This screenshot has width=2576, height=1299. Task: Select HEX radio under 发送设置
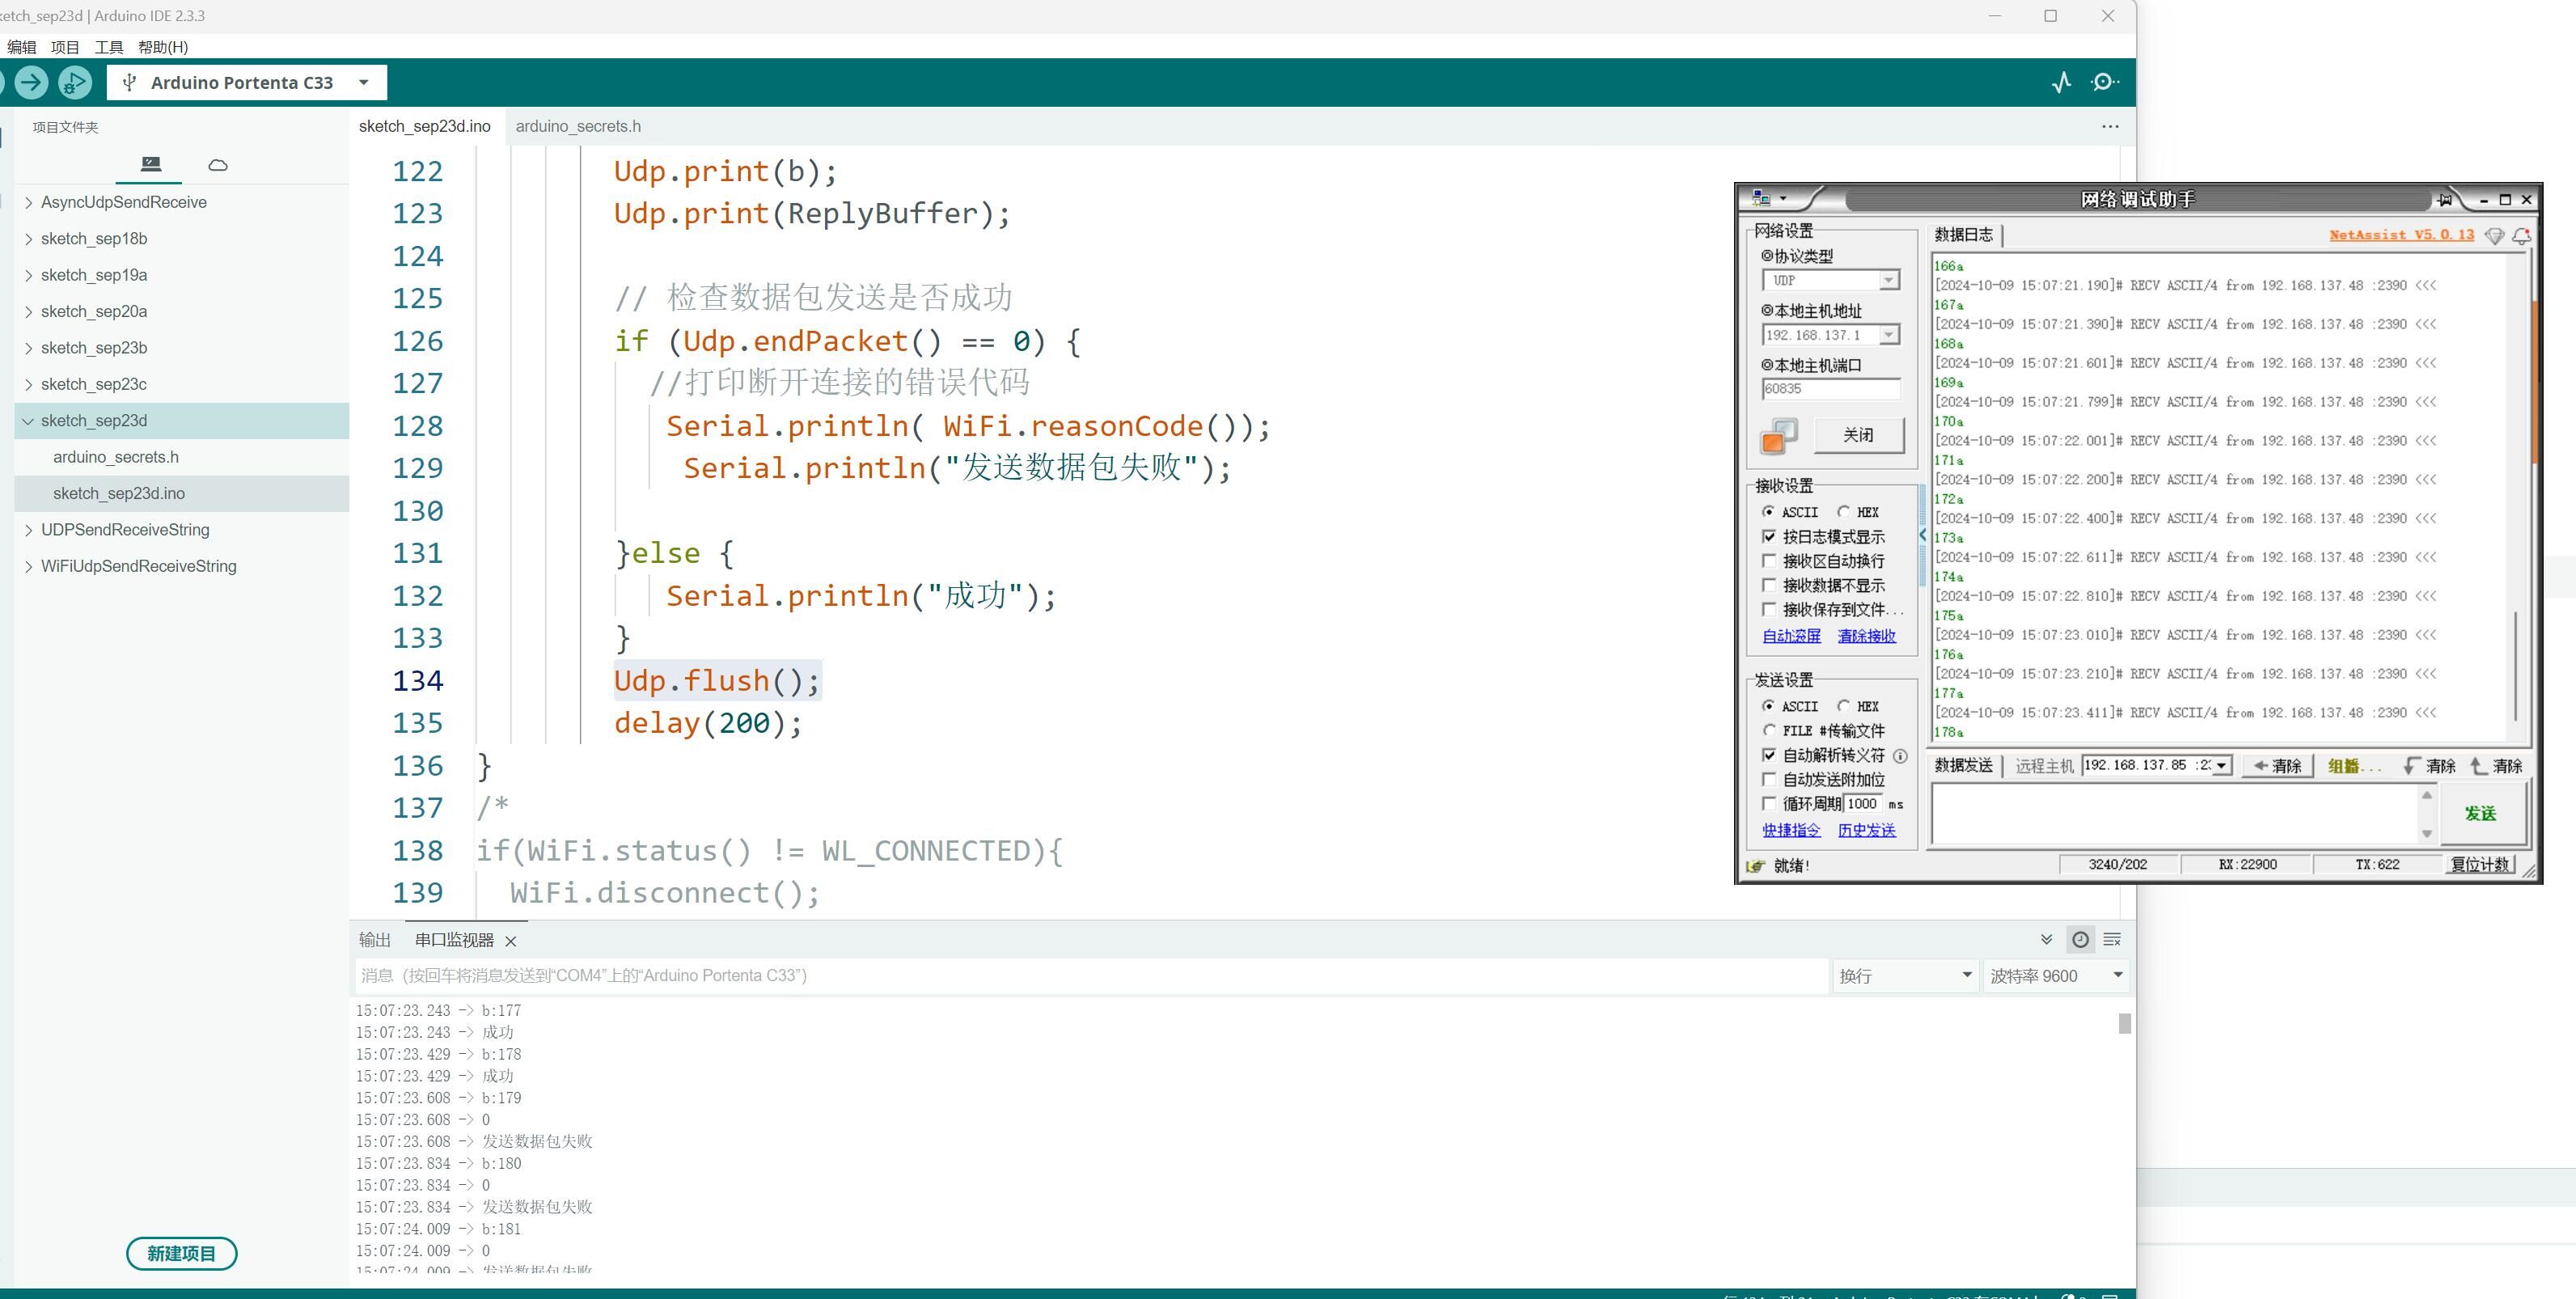[x=1843, y=706]
